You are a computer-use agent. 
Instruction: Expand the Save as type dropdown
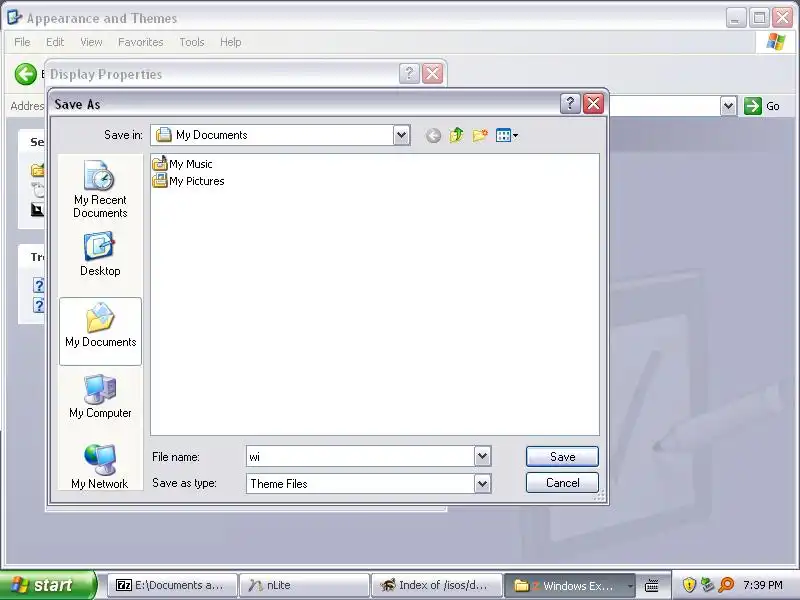tap(483, 484)
